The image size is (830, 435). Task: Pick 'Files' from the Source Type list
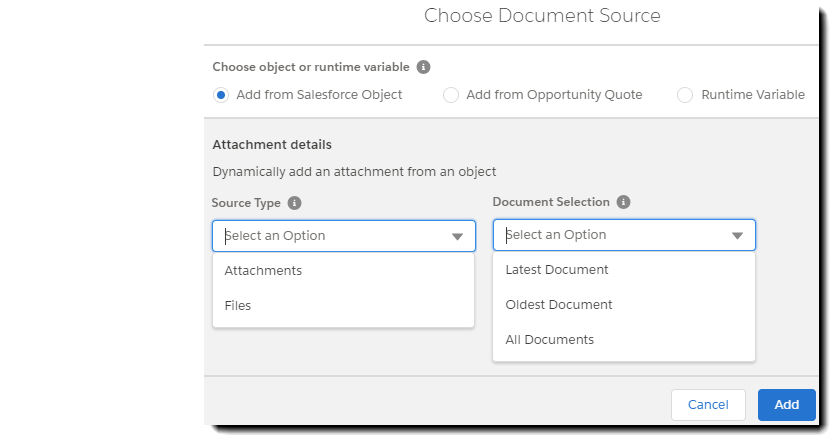[x=238, y=306]
